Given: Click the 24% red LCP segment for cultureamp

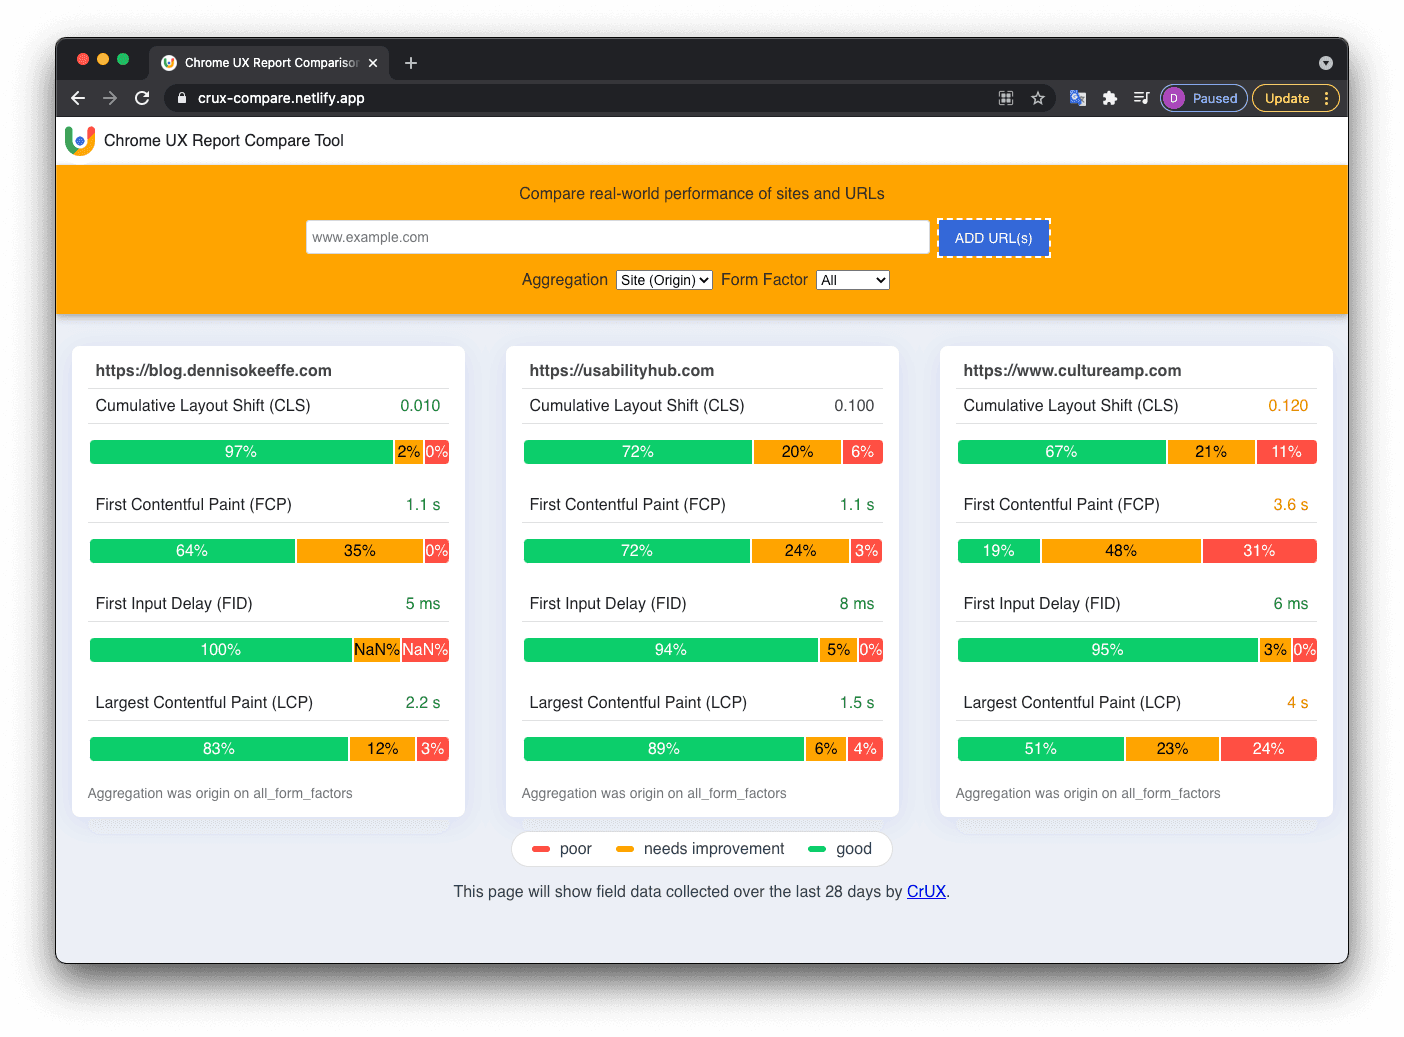Looking at the screenshot, I should pos(1269,749).
